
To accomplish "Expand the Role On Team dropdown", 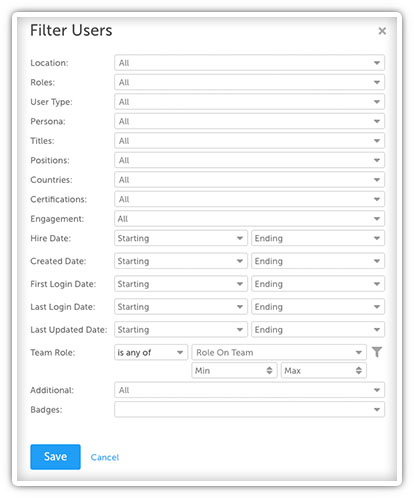I will (x=279, y=352).
